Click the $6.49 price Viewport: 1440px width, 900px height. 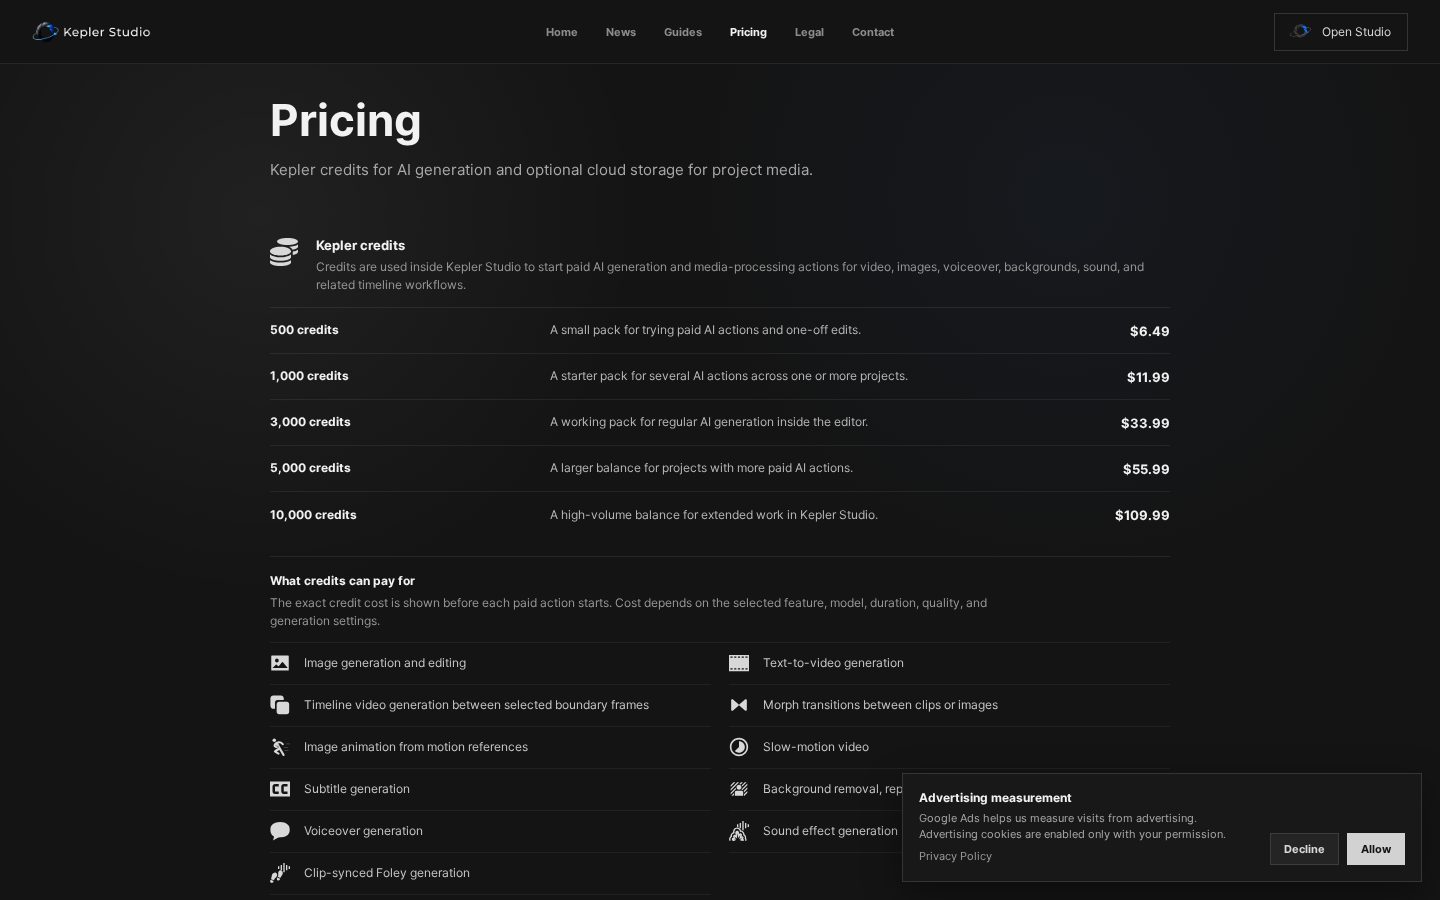coord(1150,331)
